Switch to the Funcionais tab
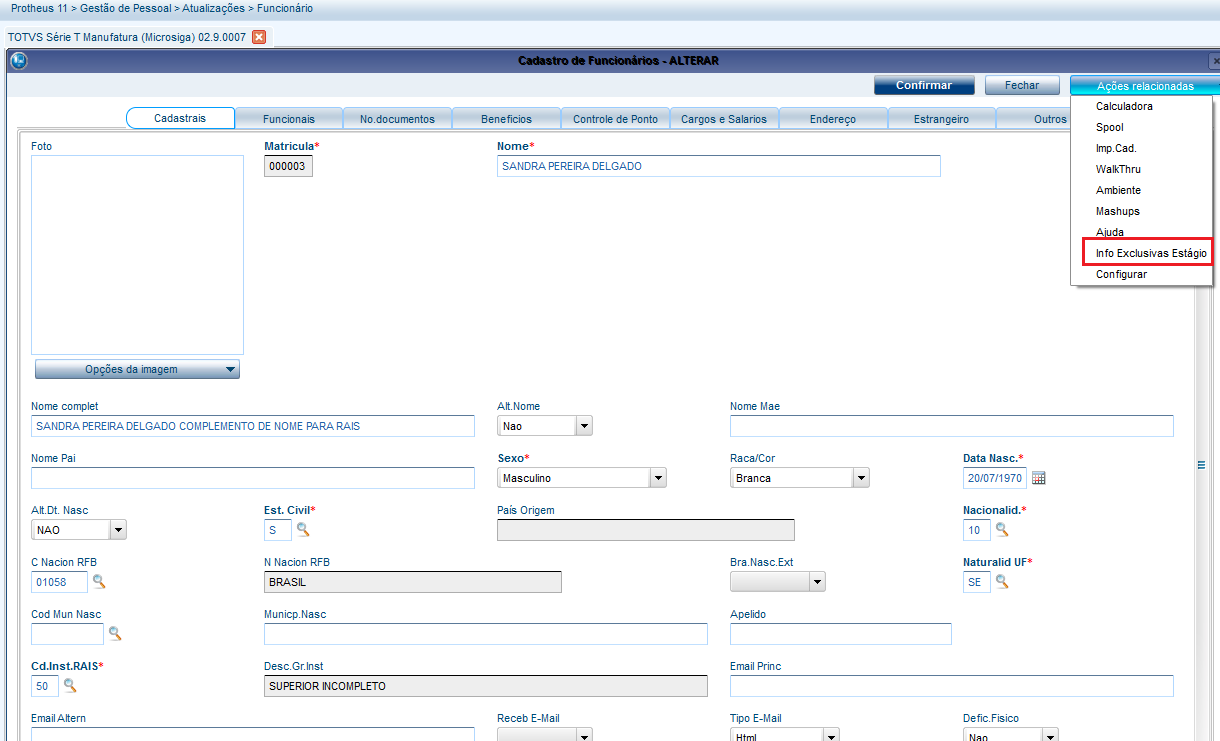The image size is (1220, 741). click(x=289, y=119)
